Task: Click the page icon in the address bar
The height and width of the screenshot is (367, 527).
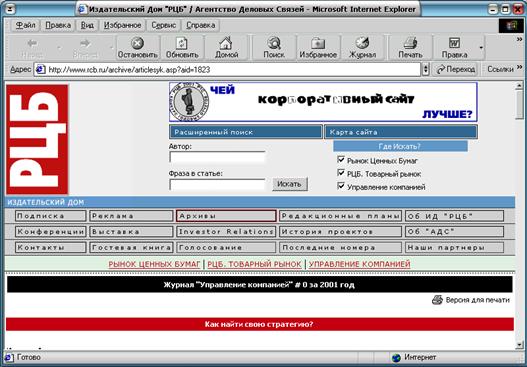Action: [41, 70]
